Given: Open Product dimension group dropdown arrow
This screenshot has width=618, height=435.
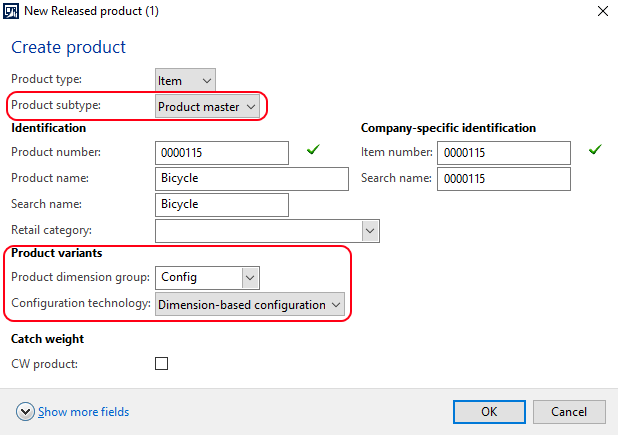Looking at the screenshot, I should (250, 278).
